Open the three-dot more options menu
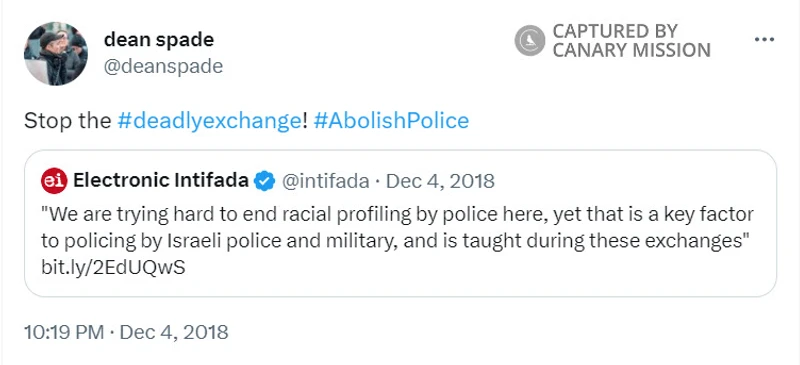Screen dimensions: 800x365 764,39
